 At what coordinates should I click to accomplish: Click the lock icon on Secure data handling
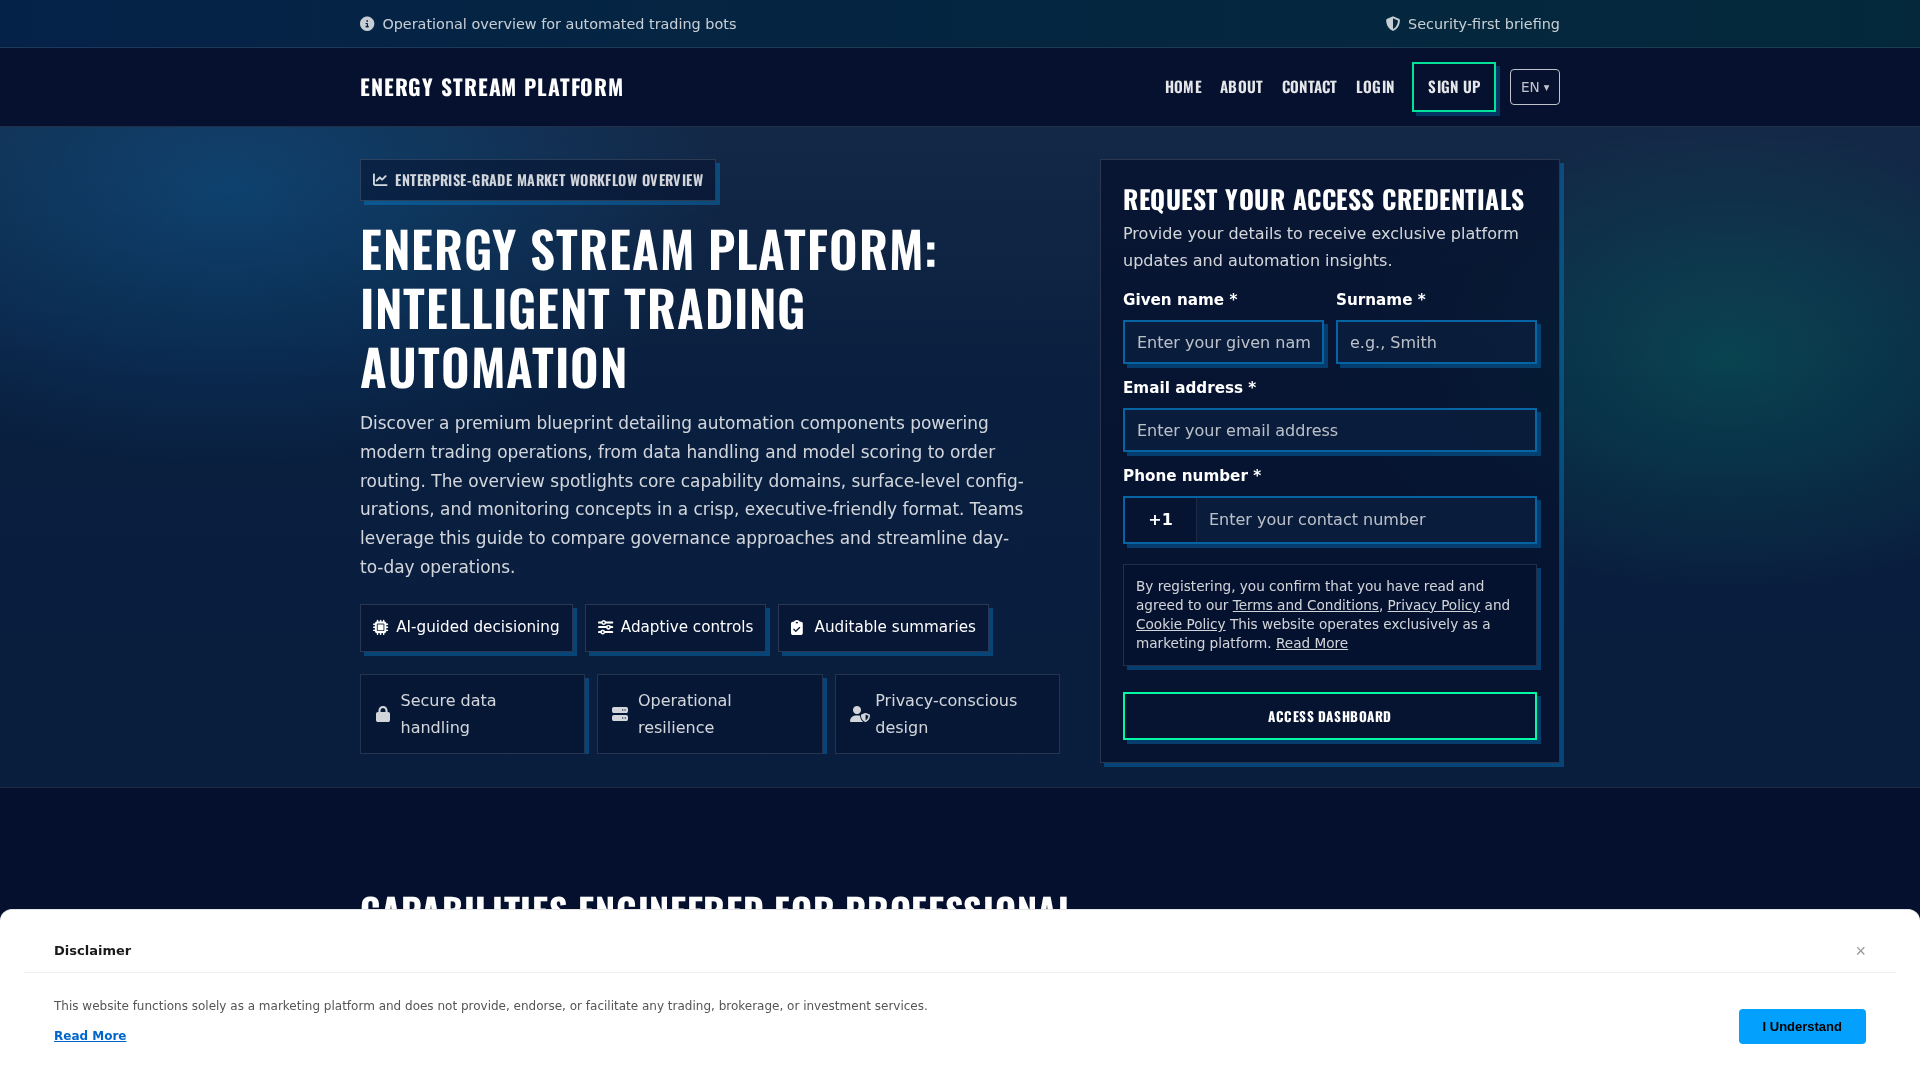coord(383,714)
